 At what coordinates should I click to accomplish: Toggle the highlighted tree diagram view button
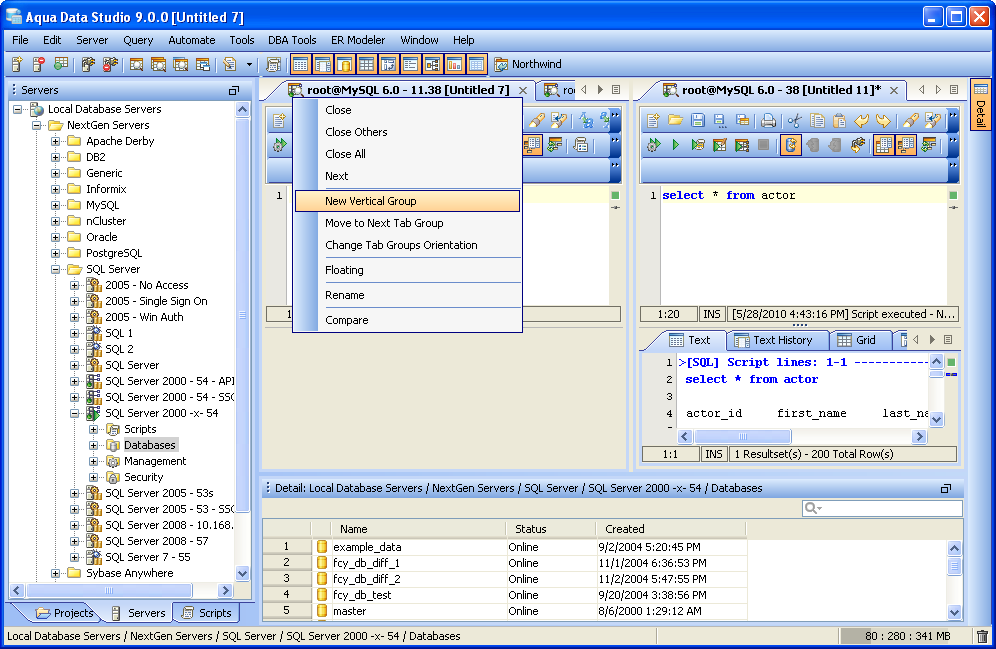point(433,64)
